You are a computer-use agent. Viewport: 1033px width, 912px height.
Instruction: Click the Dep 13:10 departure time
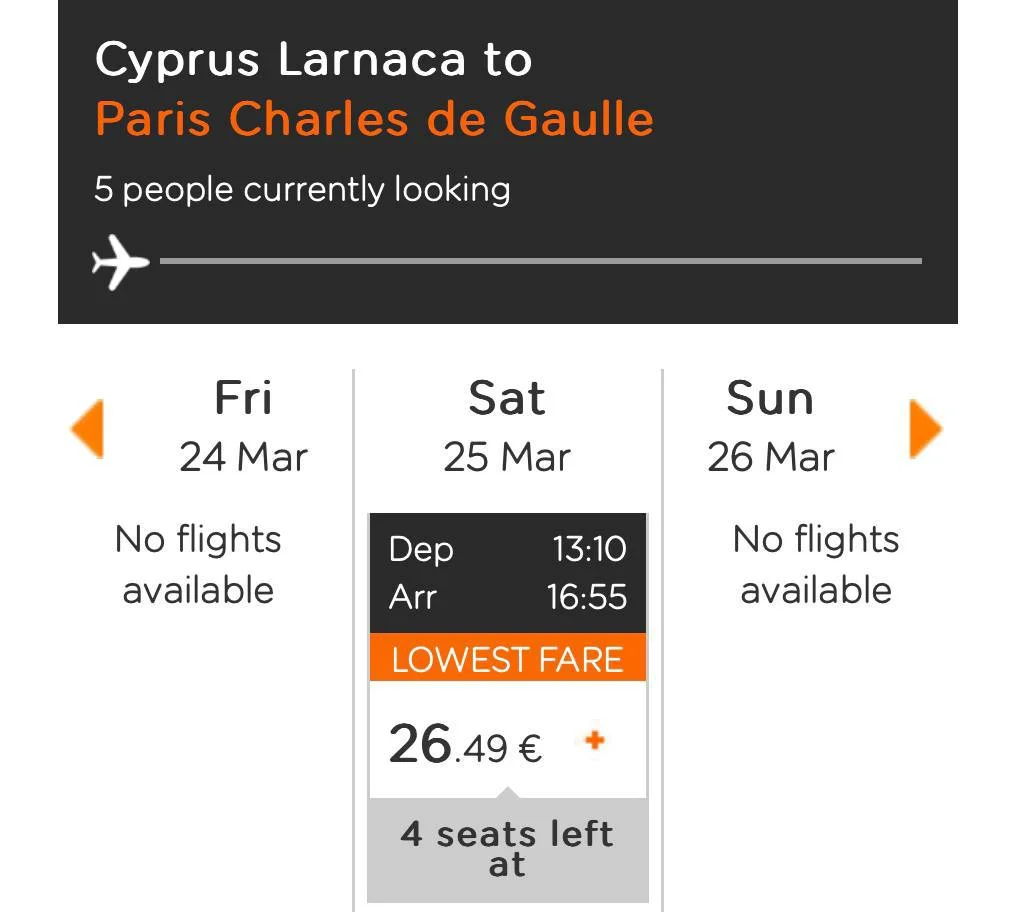(589, 549)
